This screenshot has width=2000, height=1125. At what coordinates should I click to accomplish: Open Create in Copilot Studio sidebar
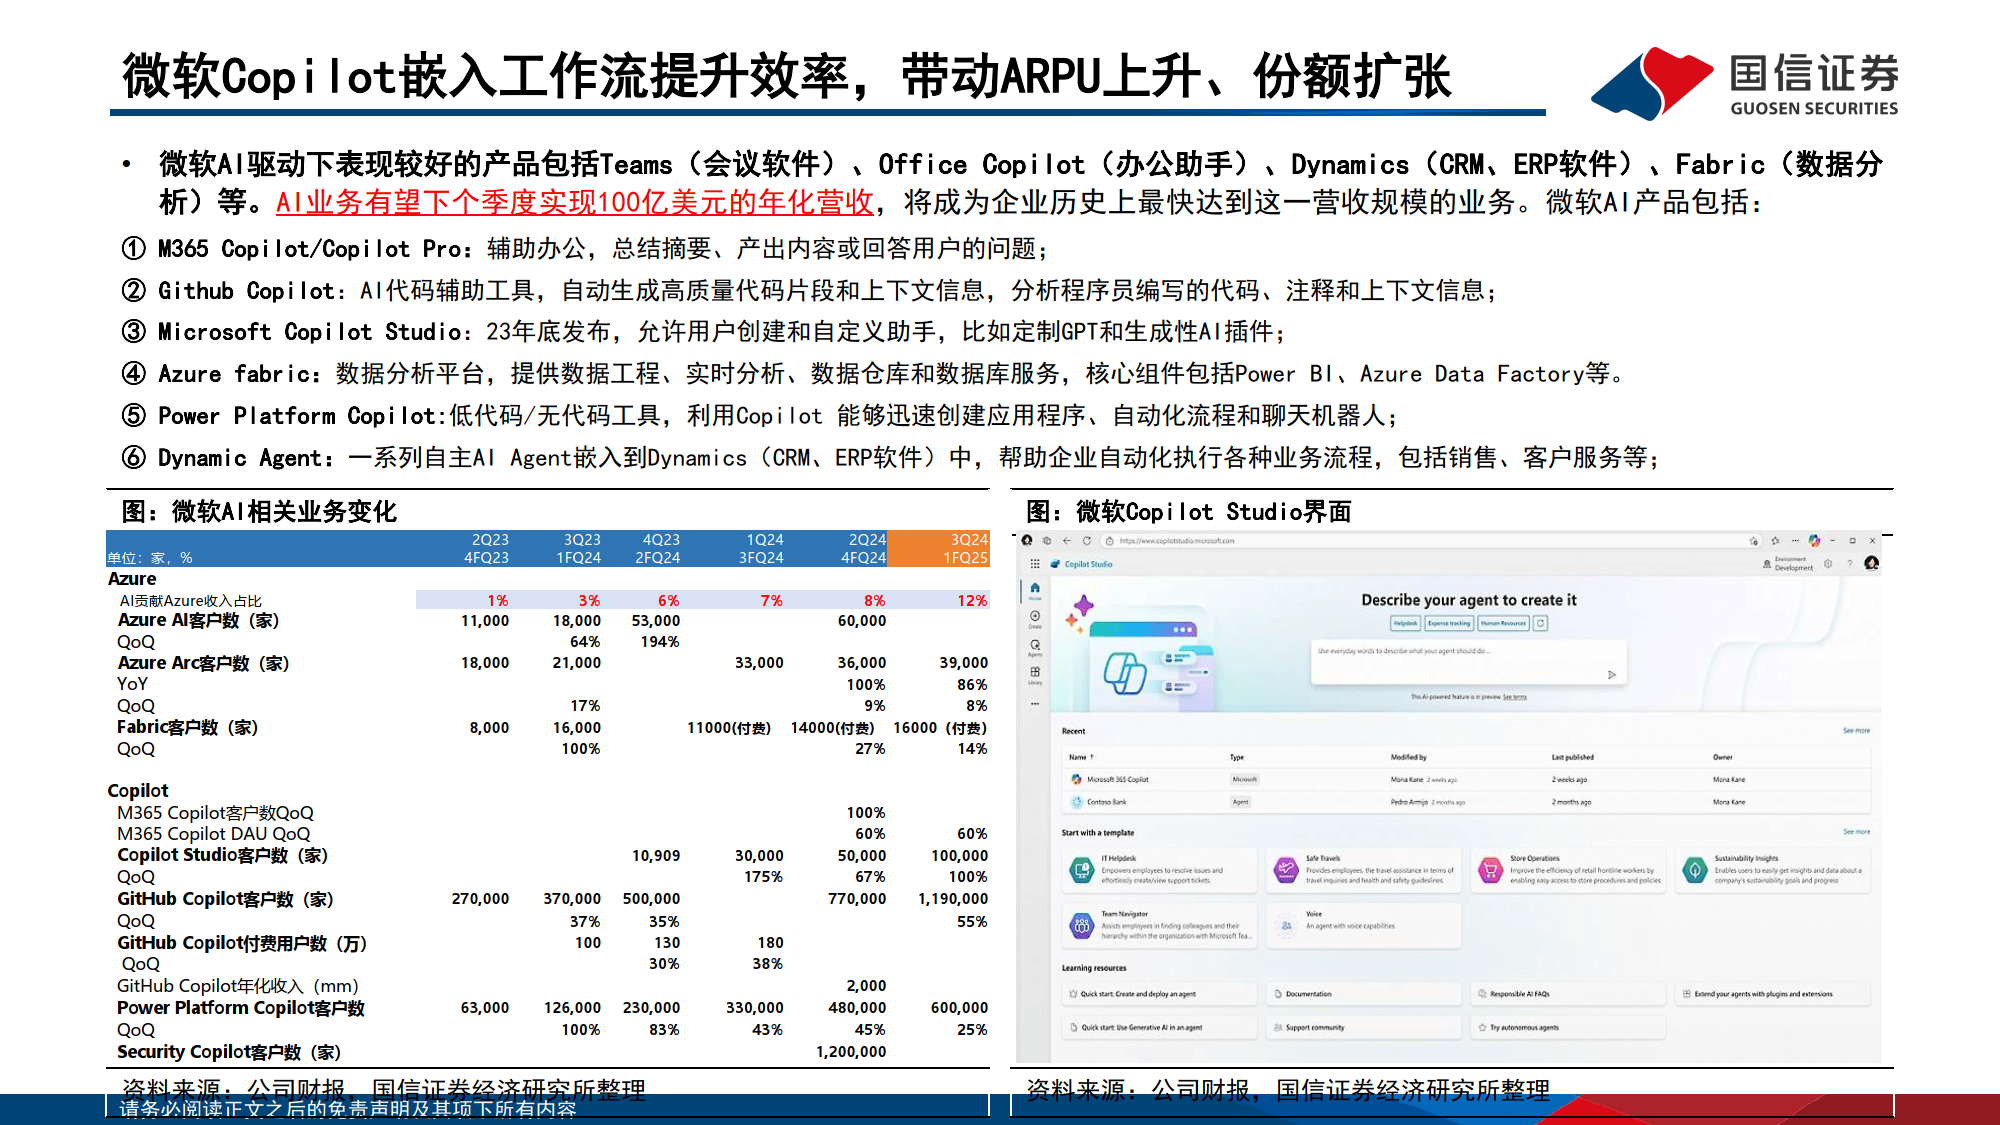coord(1035,619)
